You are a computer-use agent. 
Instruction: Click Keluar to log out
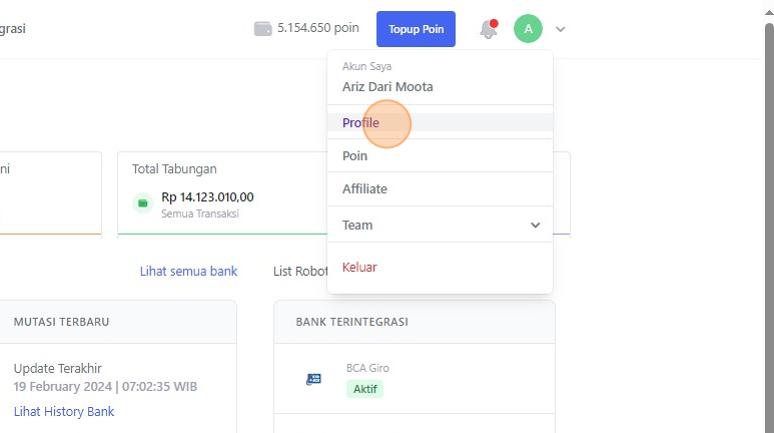point(359,267)
